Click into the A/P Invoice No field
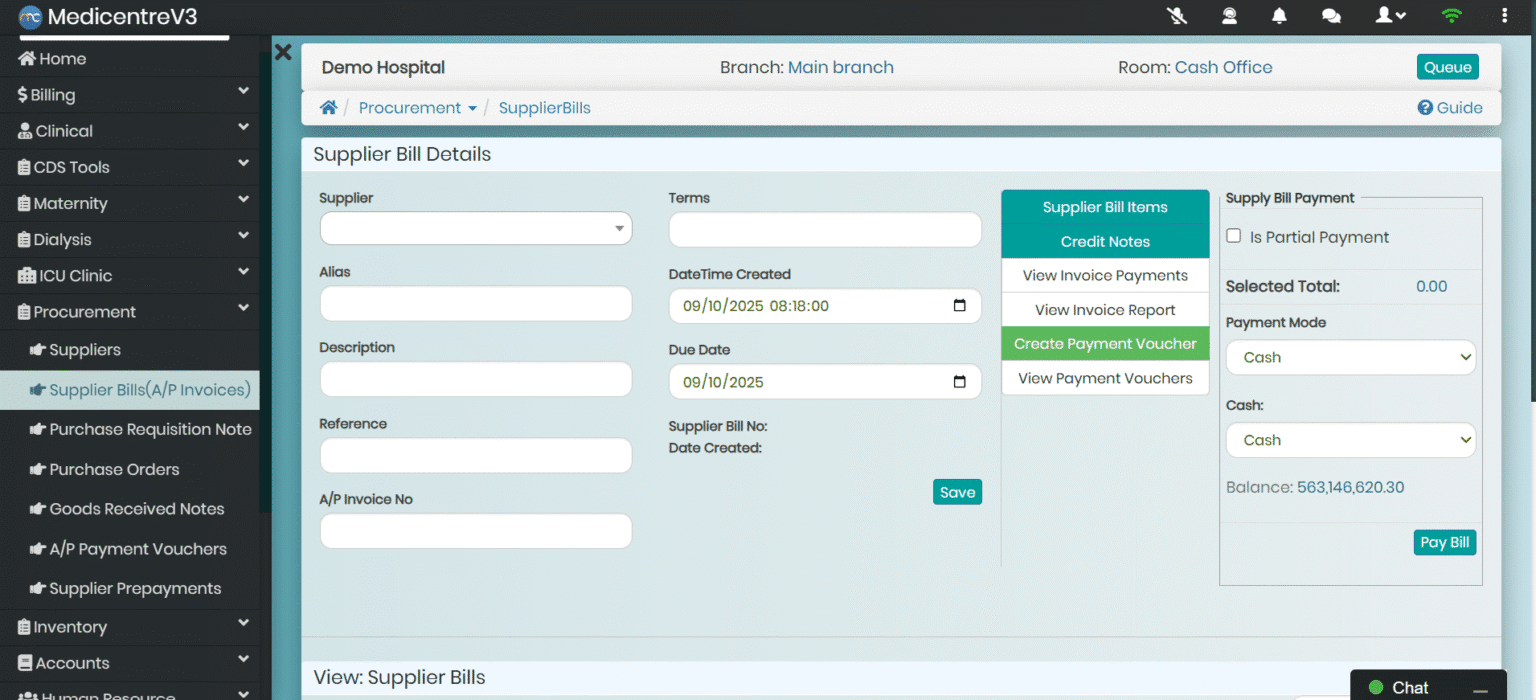 tap(476, 531)
